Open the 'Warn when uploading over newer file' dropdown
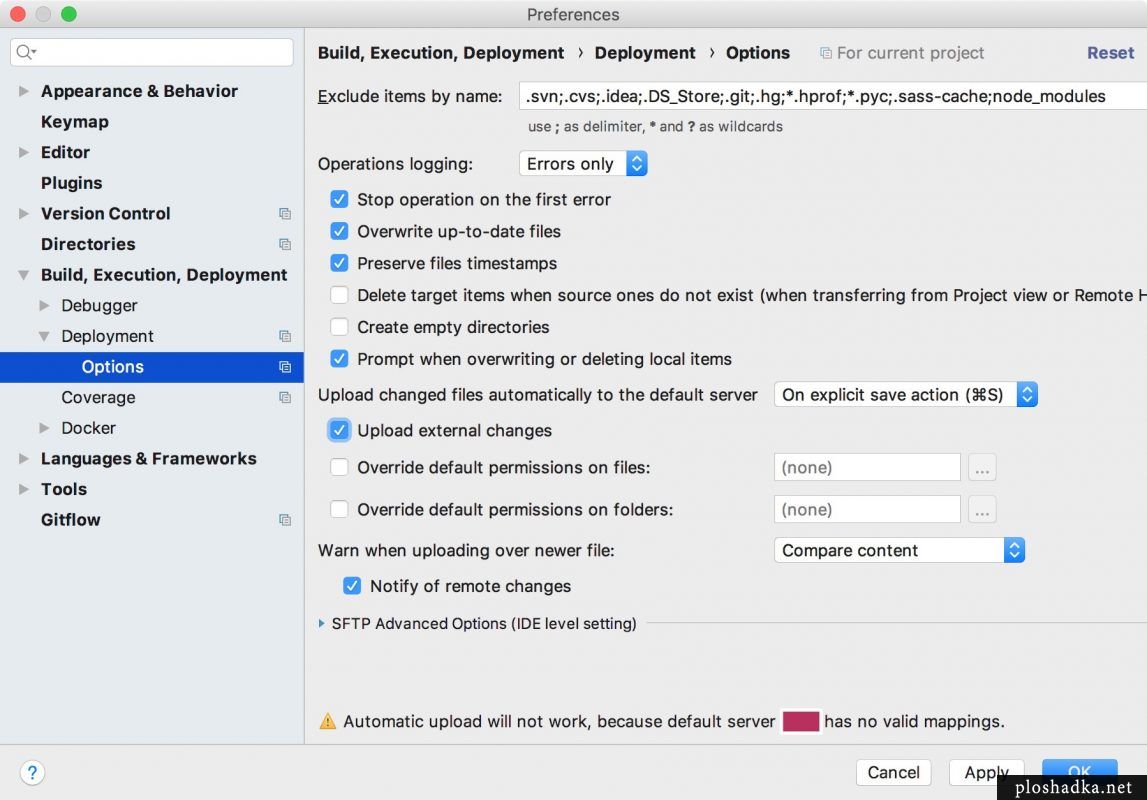The width and height of the screenshot is (1147, 800). pyautogui.click(x=1015, y=550)
